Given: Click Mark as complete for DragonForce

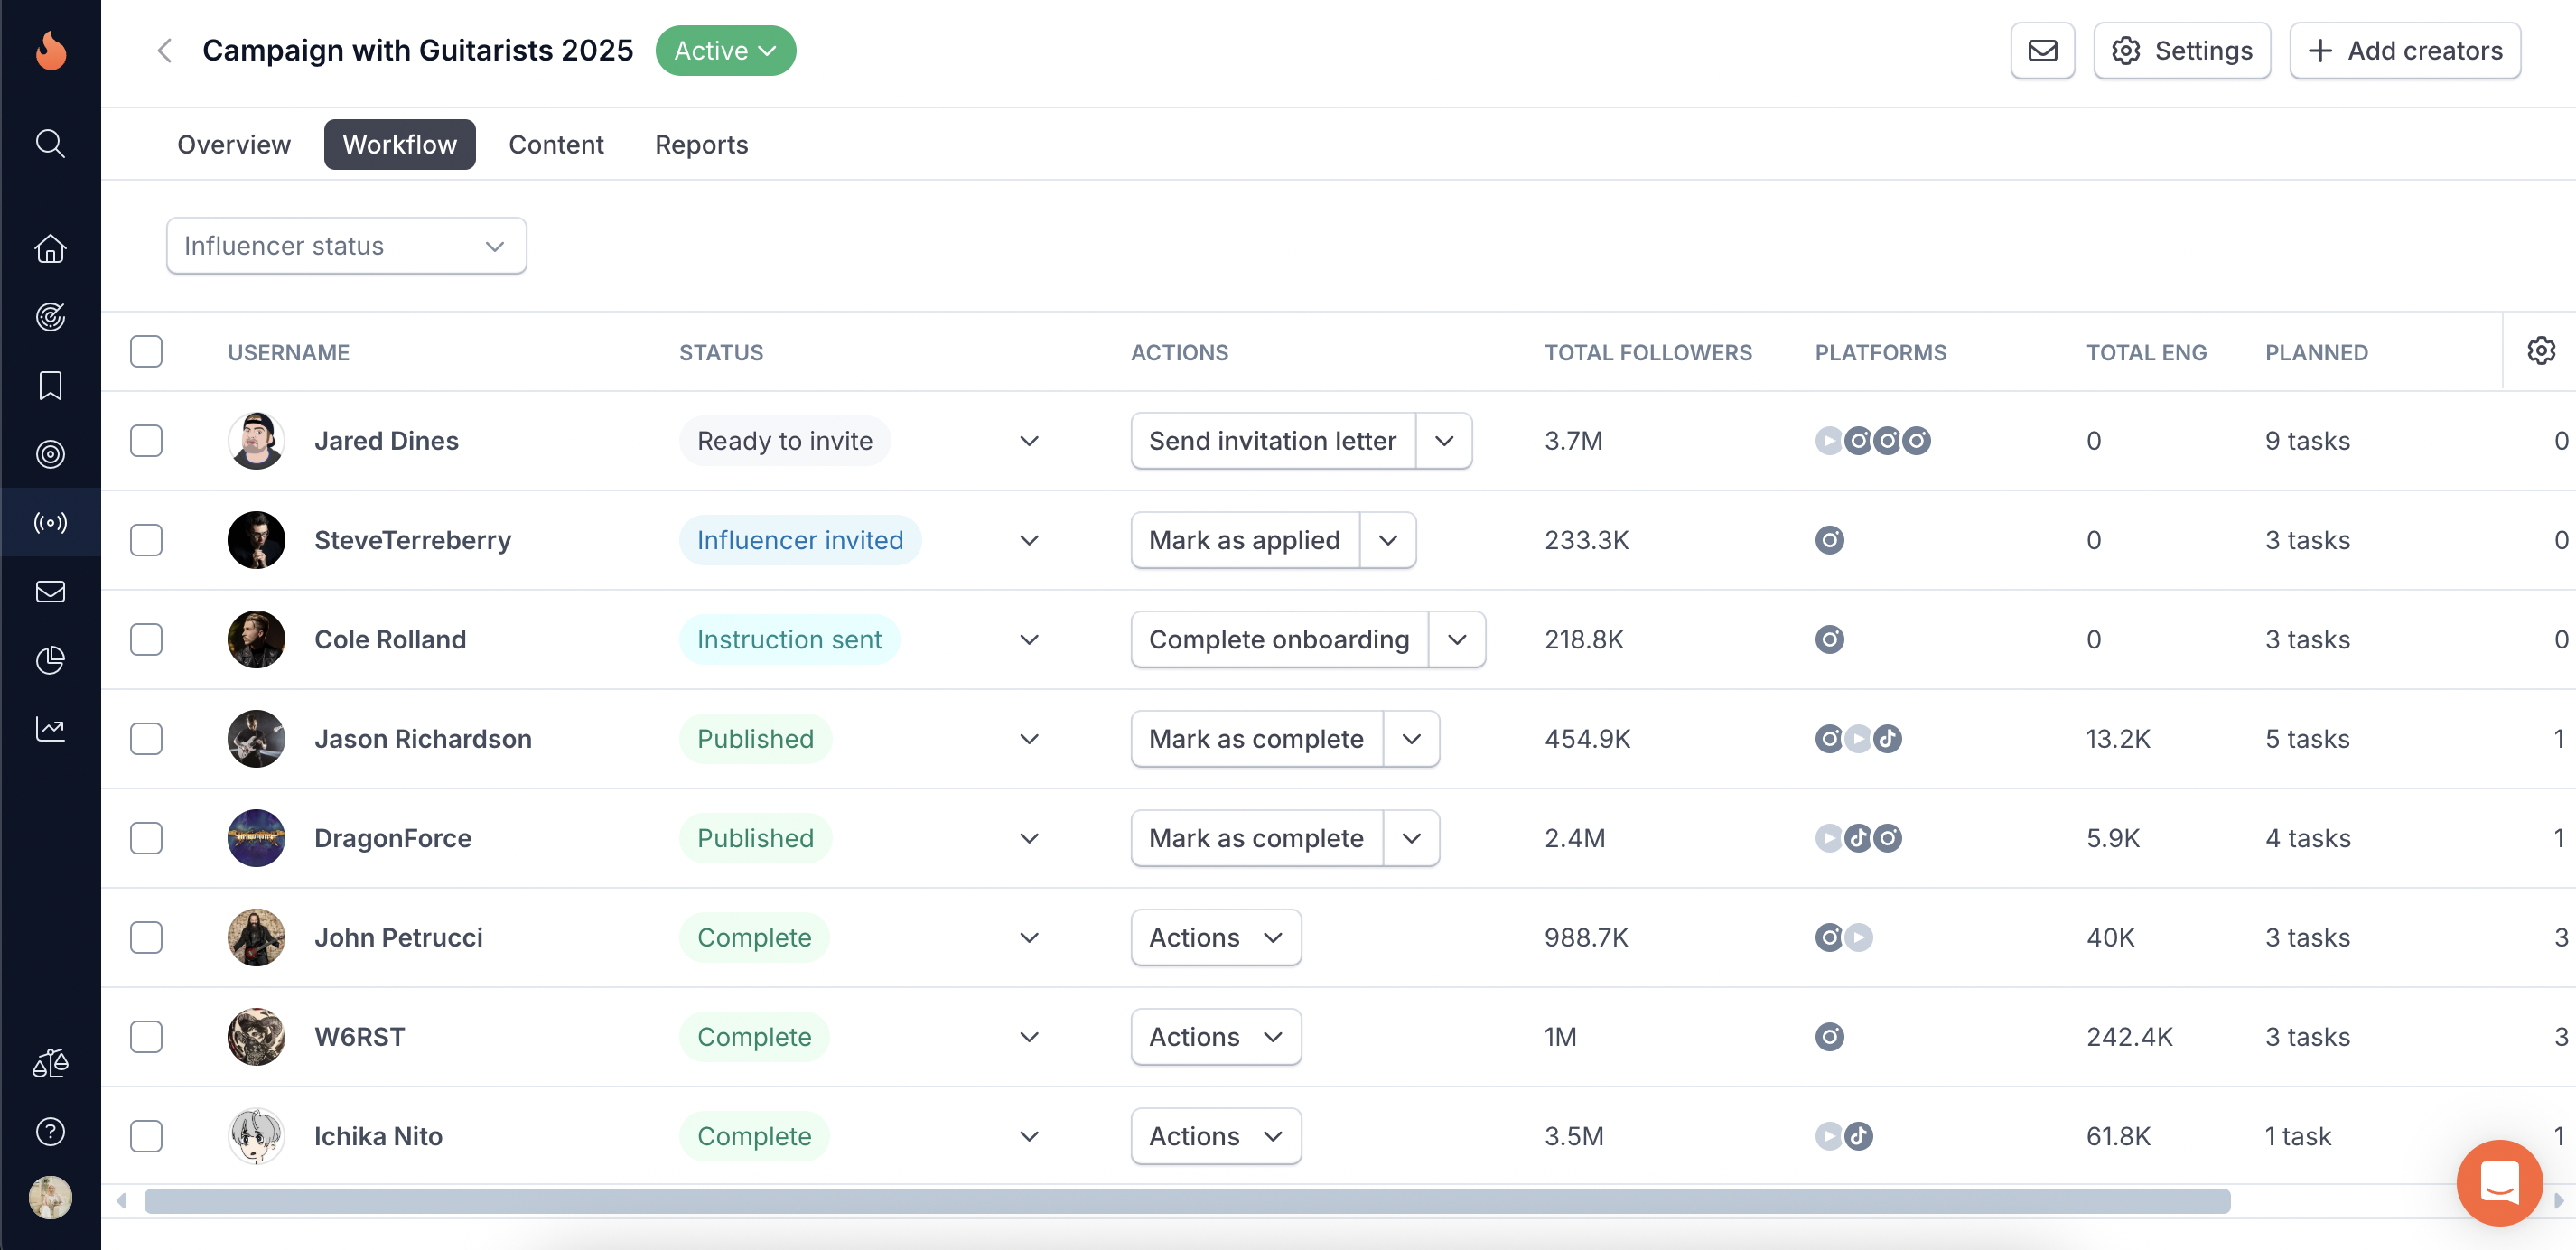Looking at the screenshot, I should [1256, 837].
